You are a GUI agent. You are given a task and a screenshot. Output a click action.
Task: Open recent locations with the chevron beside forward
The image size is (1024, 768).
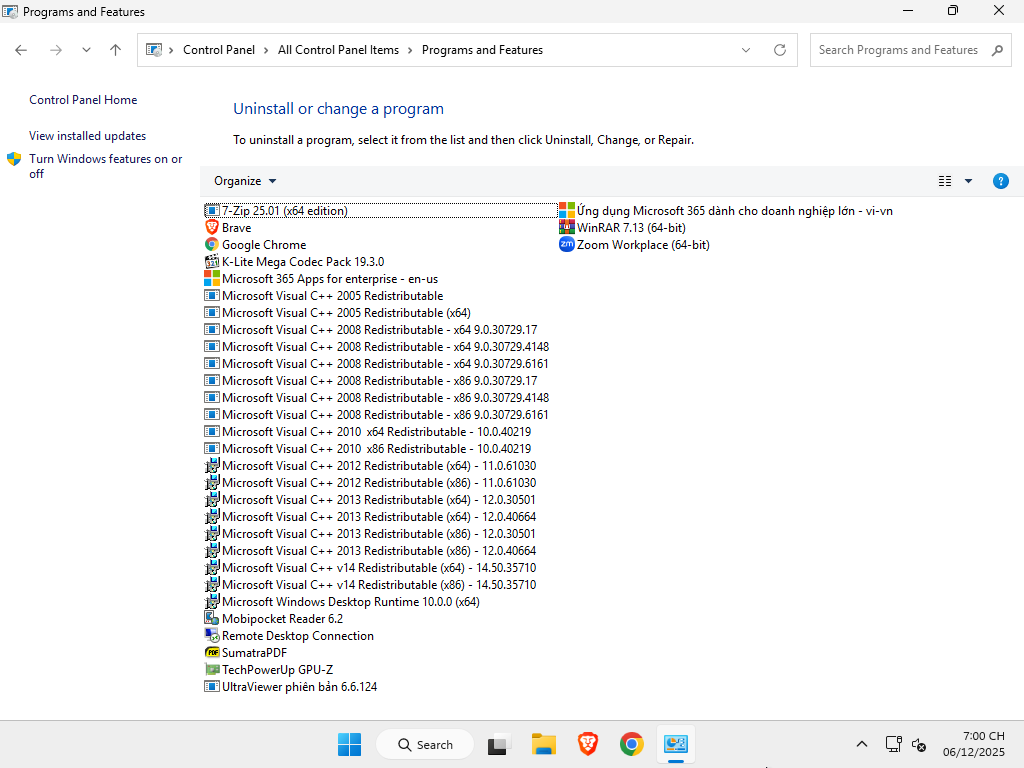click(x=86, y=49)
